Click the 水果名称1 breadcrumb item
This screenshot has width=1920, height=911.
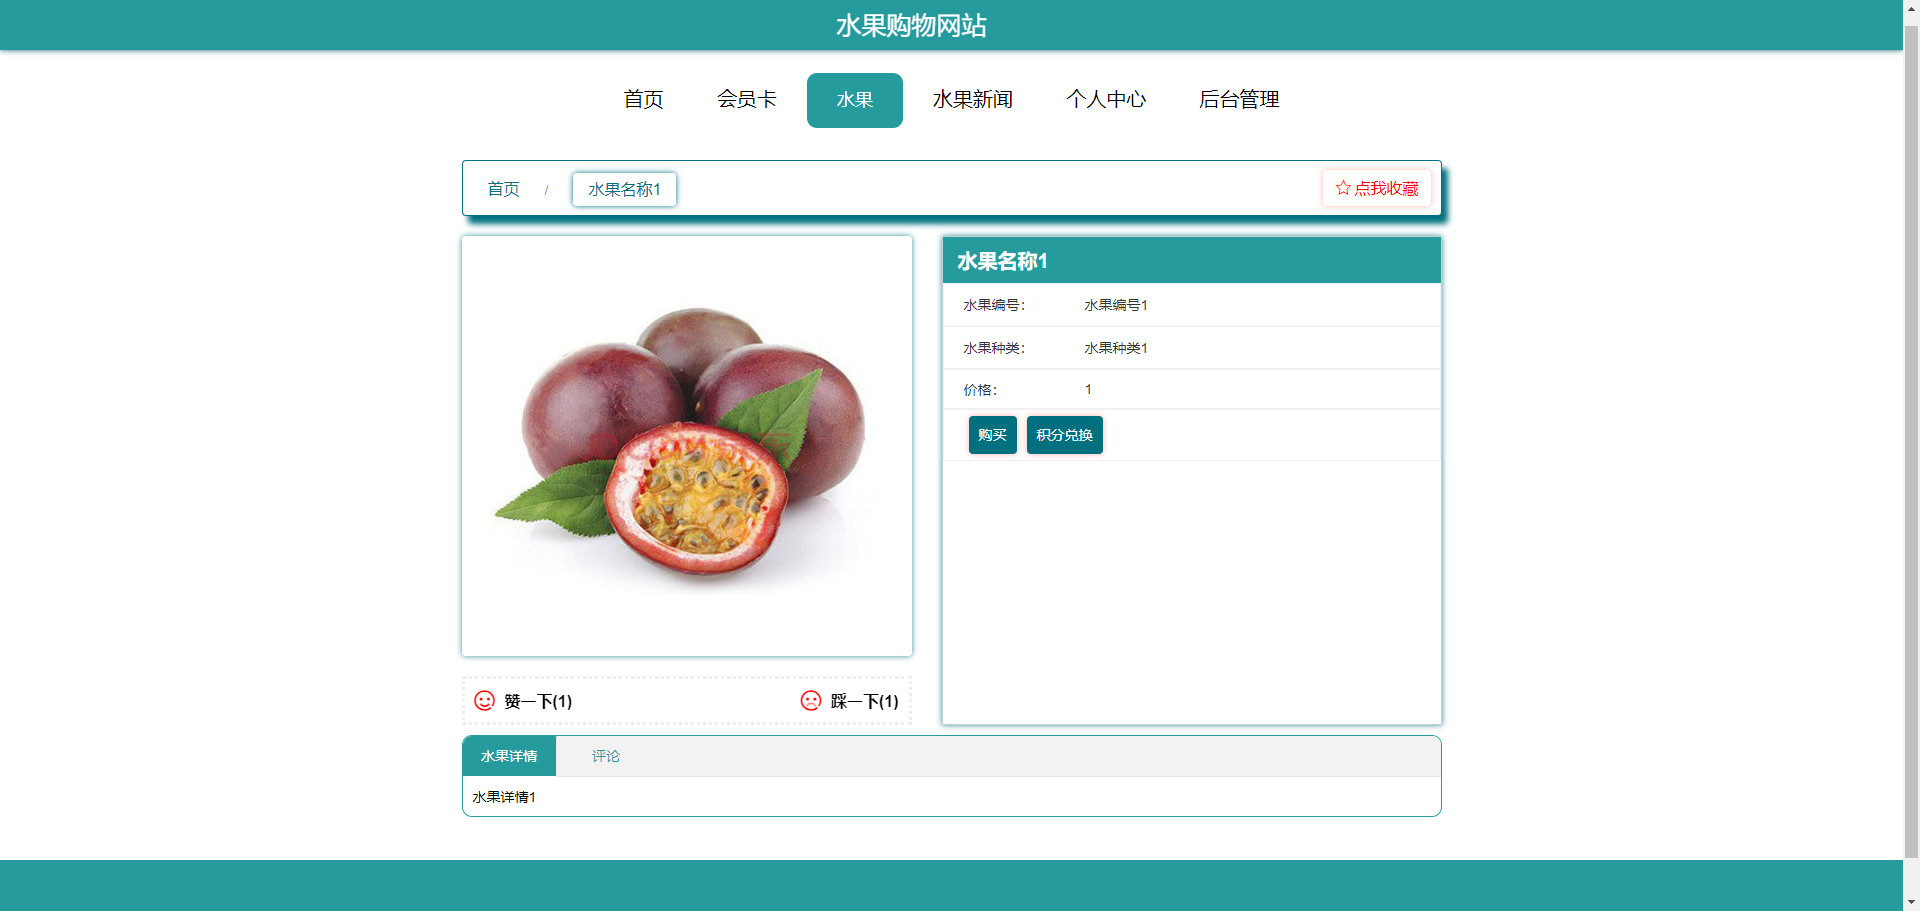coord(624,189)
